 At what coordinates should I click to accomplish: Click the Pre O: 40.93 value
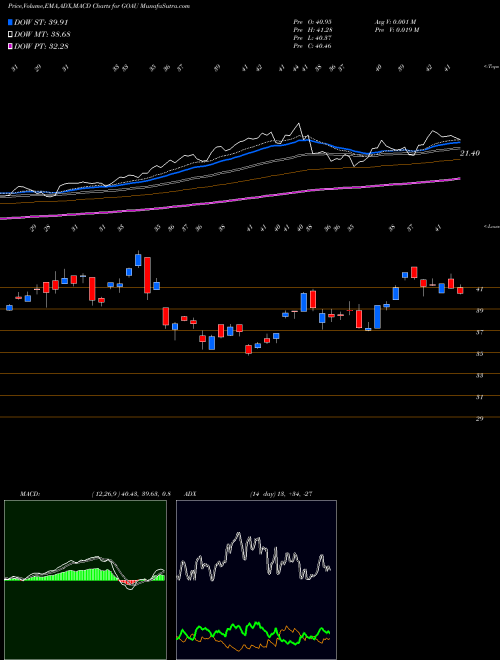[x=313, y=22]
